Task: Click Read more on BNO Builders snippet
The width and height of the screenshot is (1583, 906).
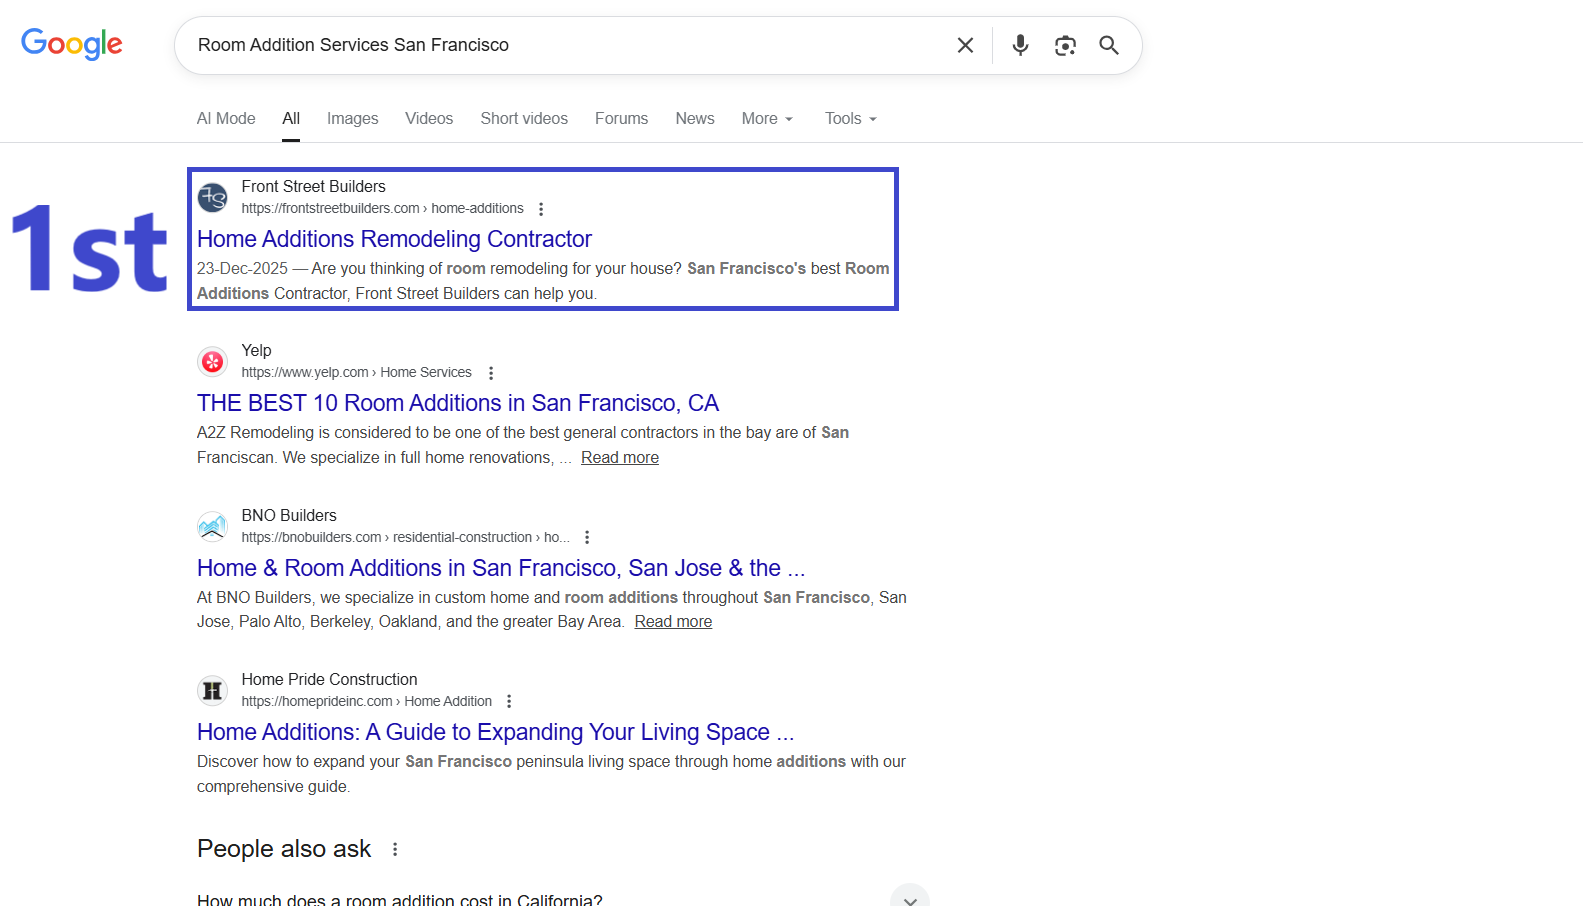Action: pos(673,621)
